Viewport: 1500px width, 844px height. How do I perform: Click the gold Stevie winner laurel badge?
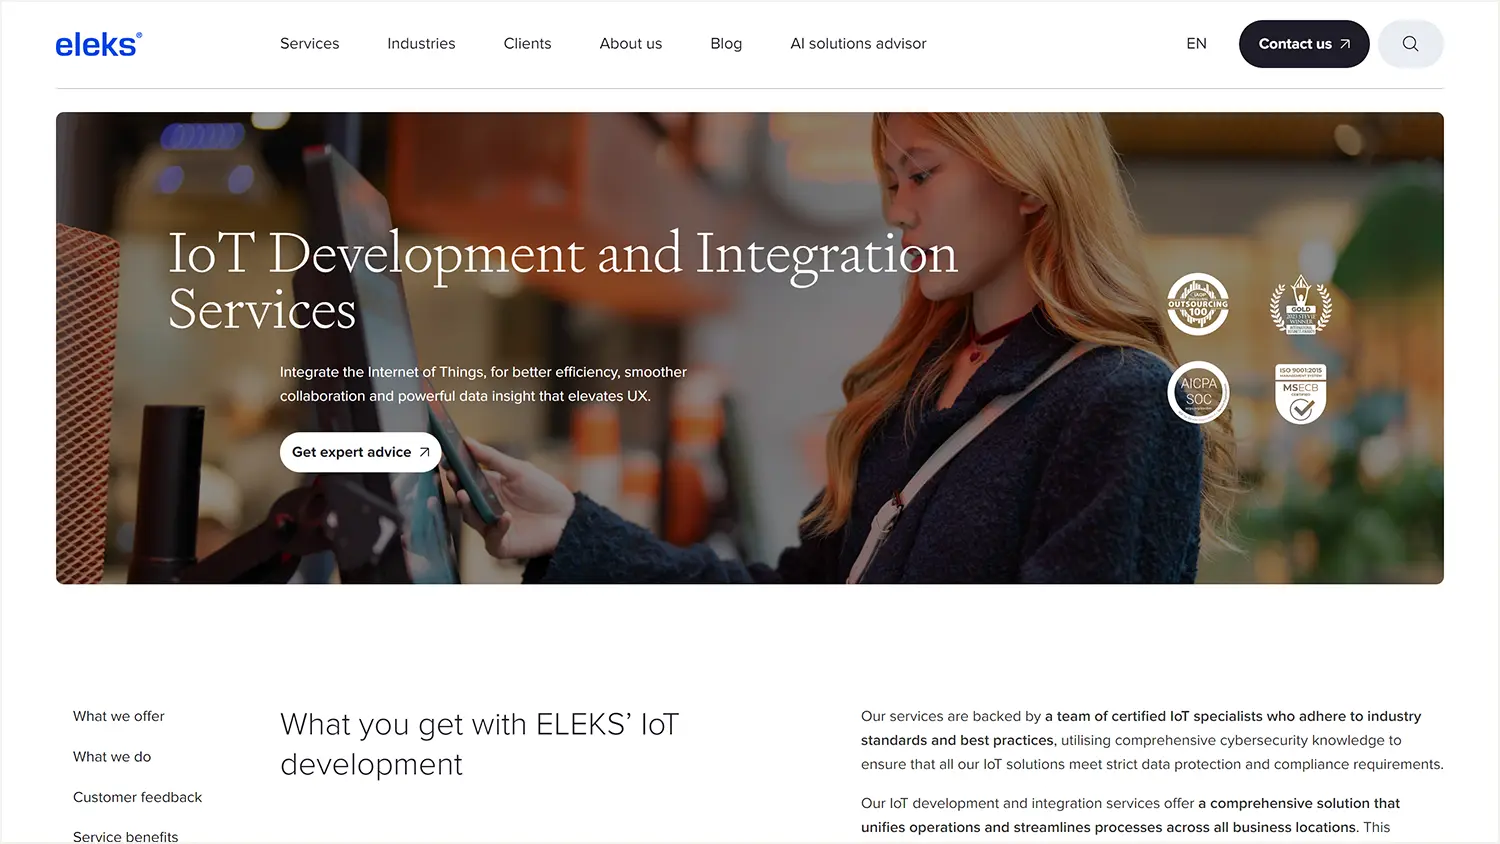[1301, 304]
